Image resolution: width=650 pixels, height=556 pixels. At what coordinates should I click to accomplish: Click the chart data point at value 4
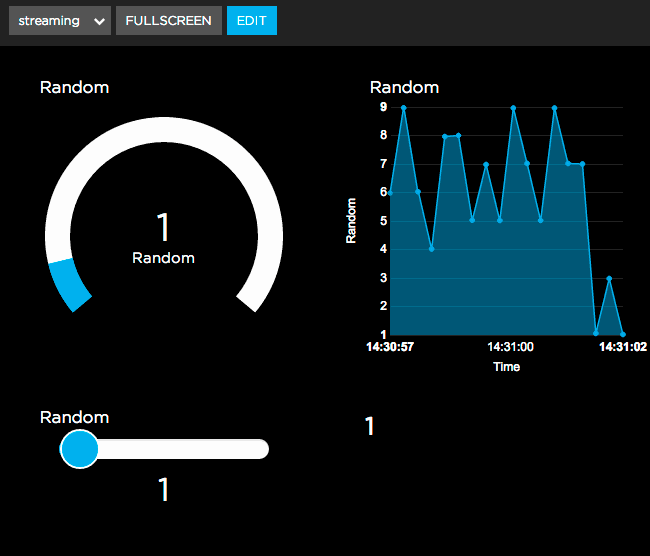pyautogui.click(x=431, y=248)
